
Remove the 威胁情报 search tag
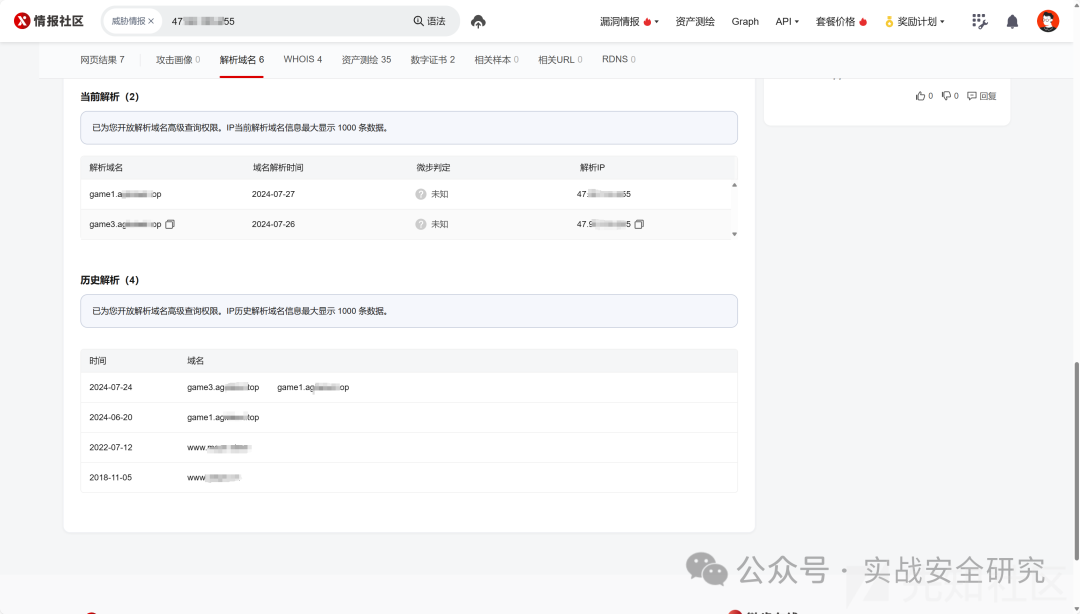pyautogui.click(x=151, y=21)
